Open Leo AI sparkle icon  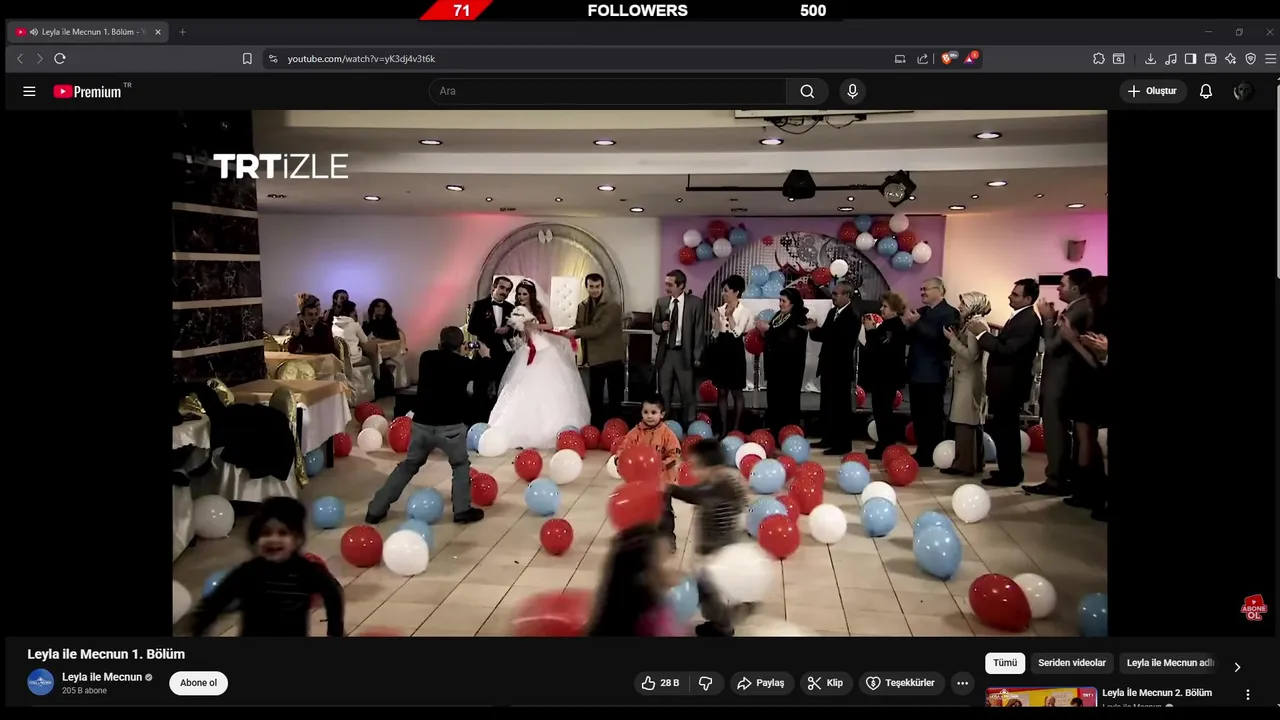tap(1230, 59)
